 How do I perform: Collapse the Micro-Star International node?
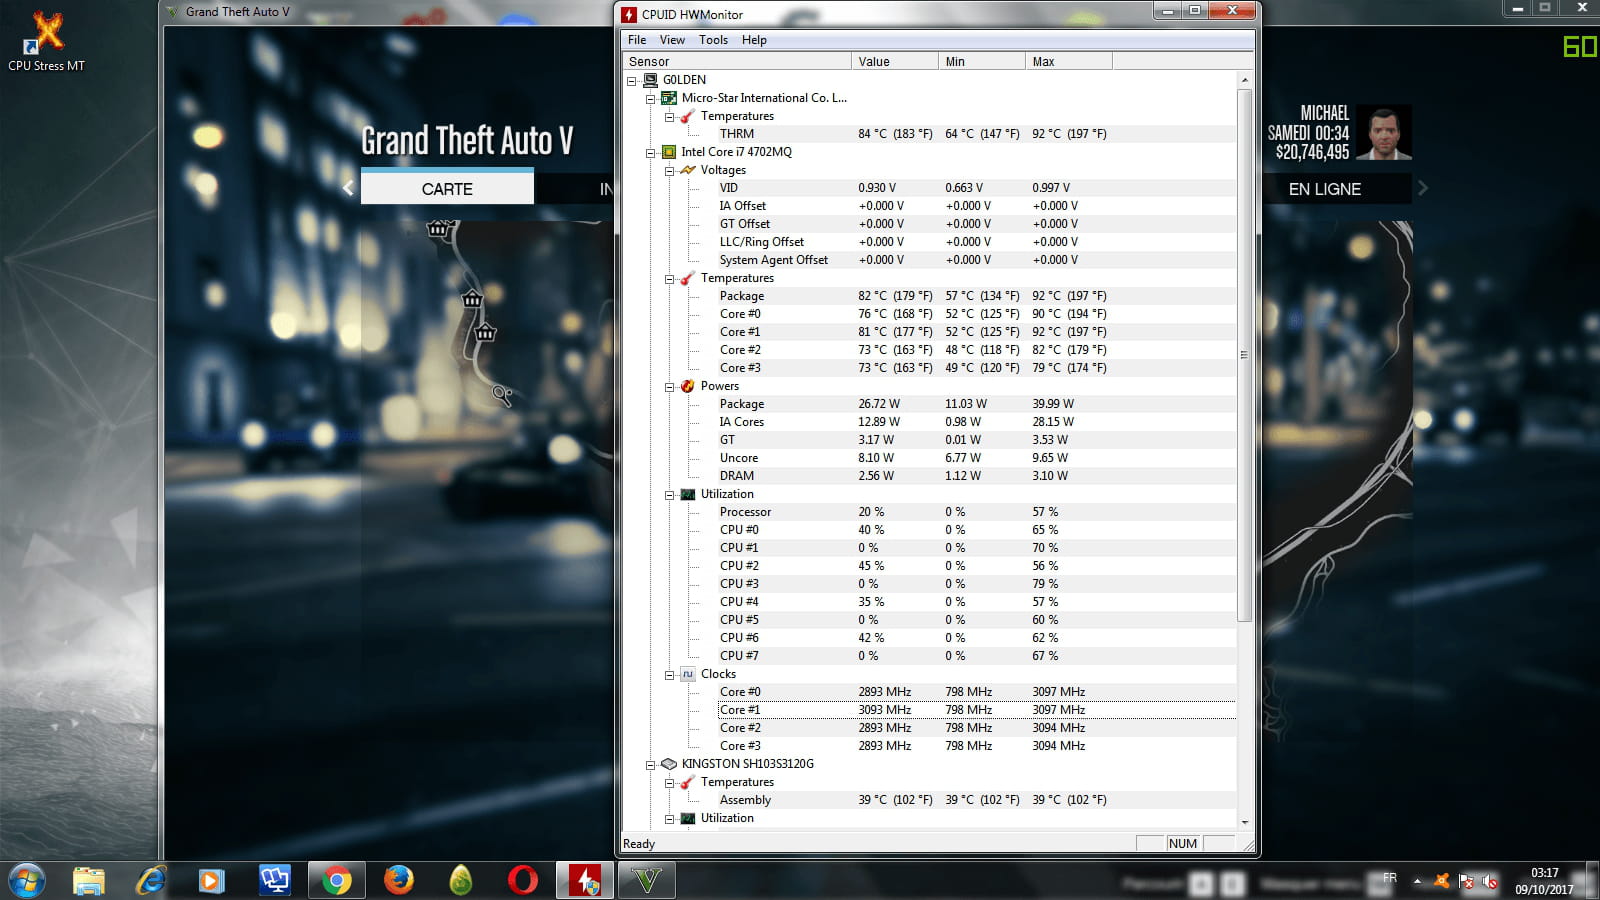[x=651, y=98]
